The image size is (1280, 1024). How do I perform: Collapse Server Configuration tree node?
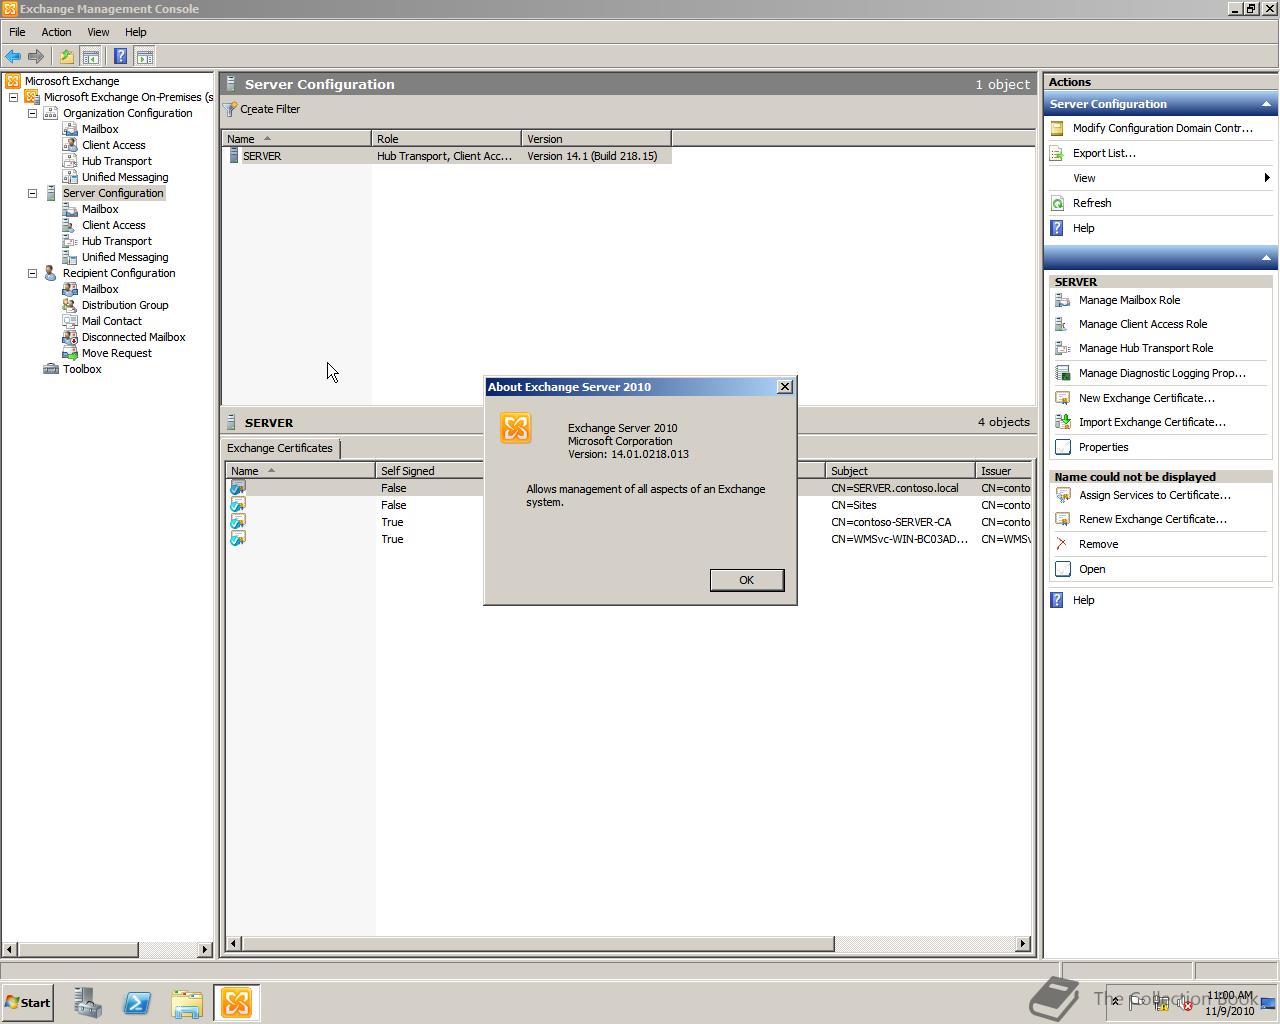point(32,193)
